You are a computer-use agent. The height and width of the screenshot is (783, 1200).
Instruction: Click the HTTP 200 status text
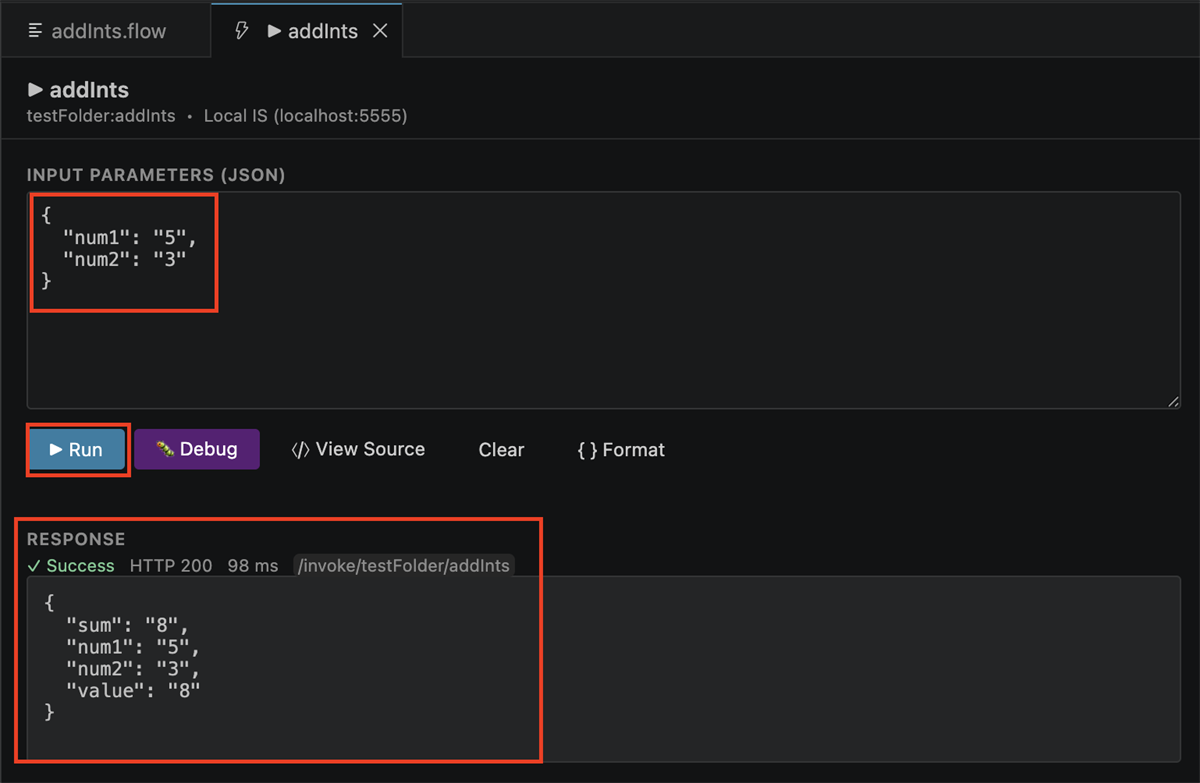click(x=171, y=566)
